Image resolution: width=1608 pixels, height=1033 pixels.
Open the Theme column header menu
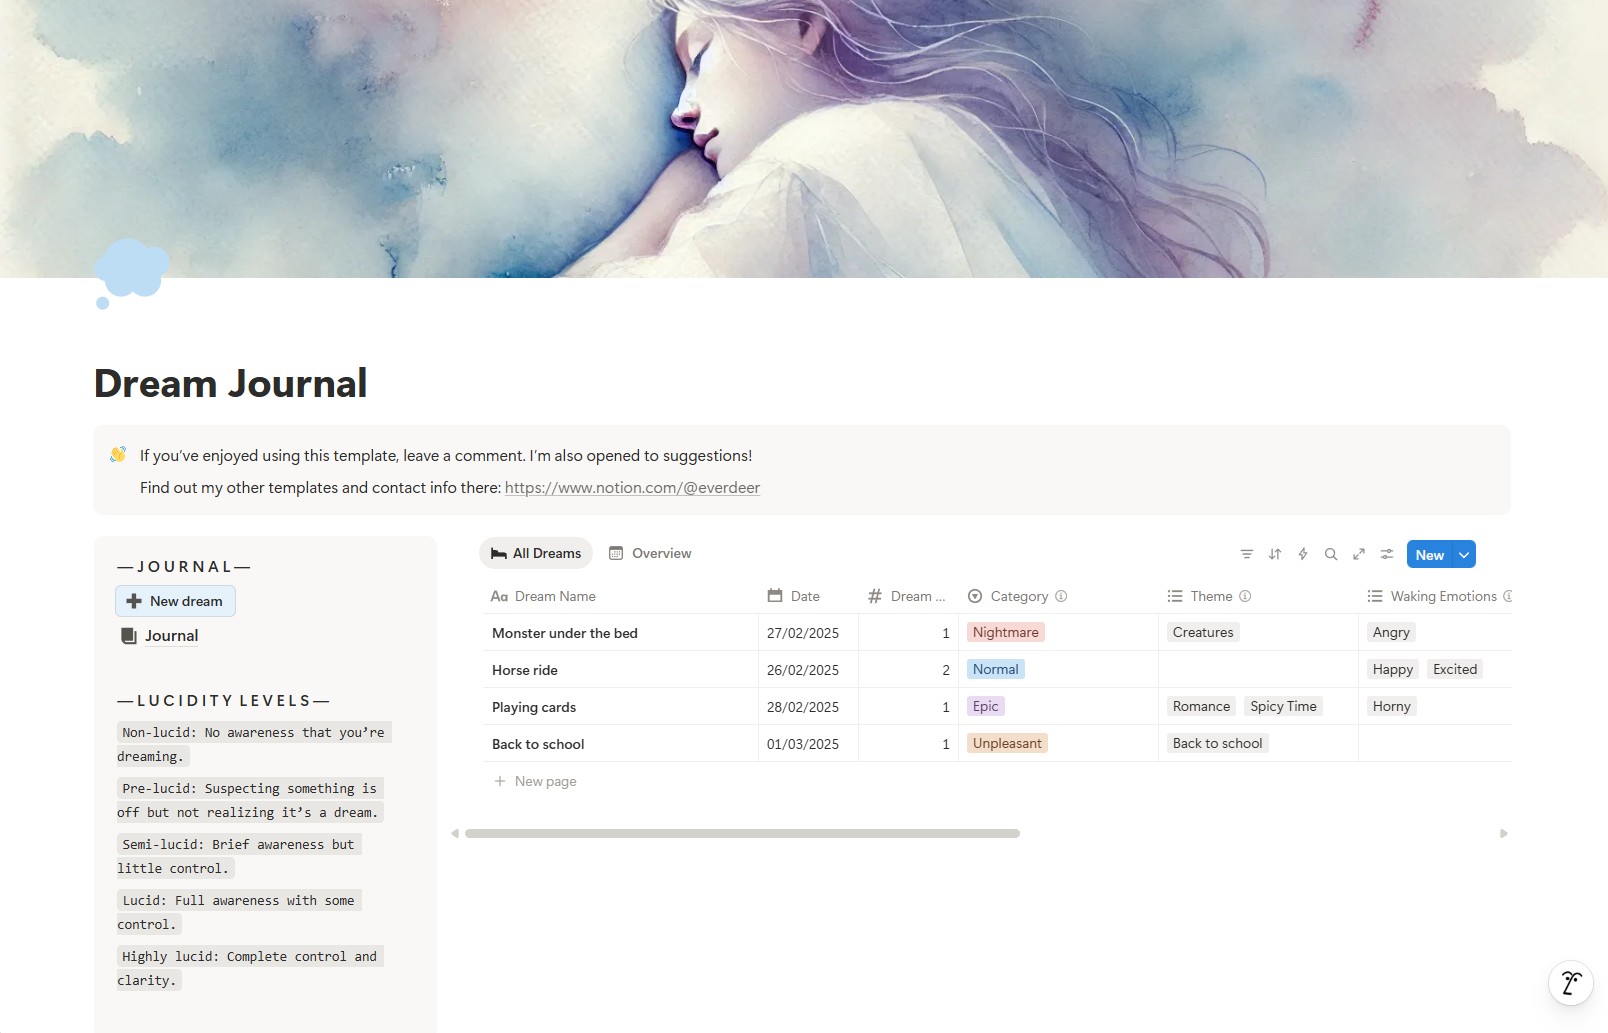(1258, 596)
